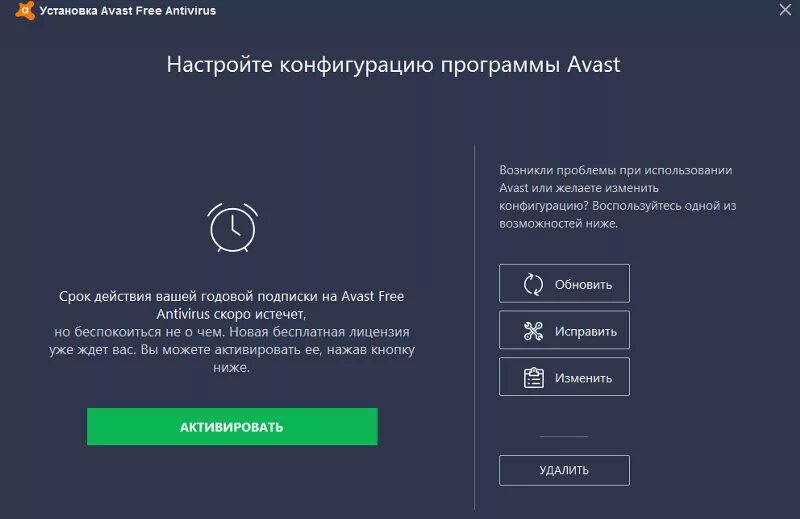
Task: Click the vertical separator between panels
Action: pyautogui.click(x=474, y=327)
